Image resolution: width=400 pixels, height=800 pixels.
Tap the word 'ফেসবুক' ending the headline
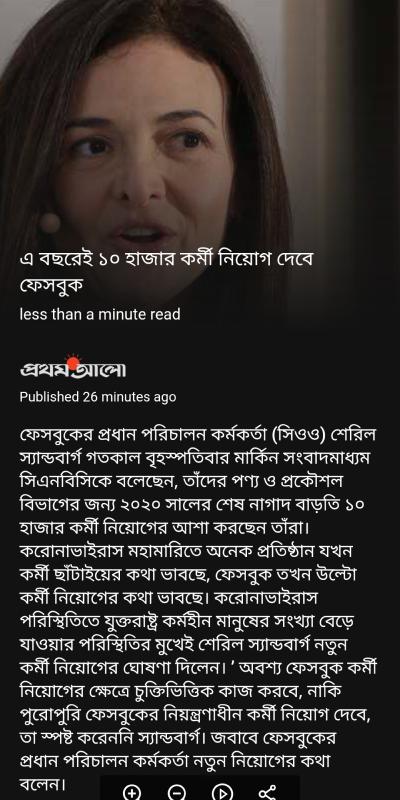pos(51,286)
